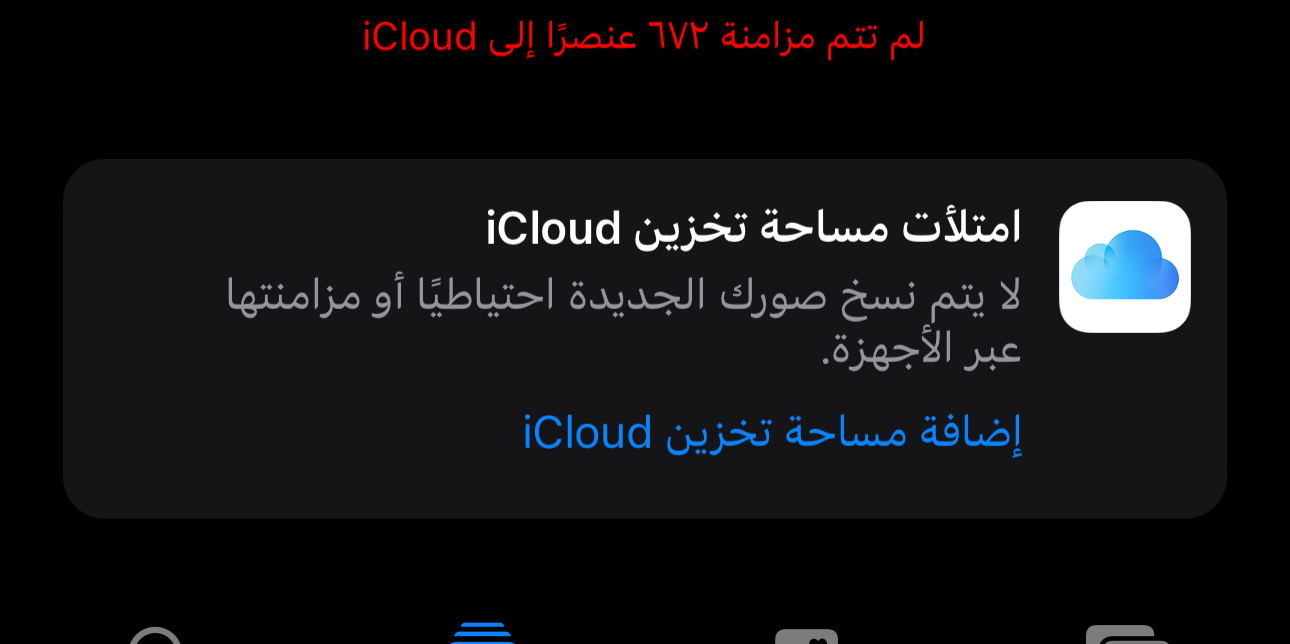This screenshot has height=644, width=1290.
Task: Click the word iCloud in the bold title
Action: click(x=555, y=228)
